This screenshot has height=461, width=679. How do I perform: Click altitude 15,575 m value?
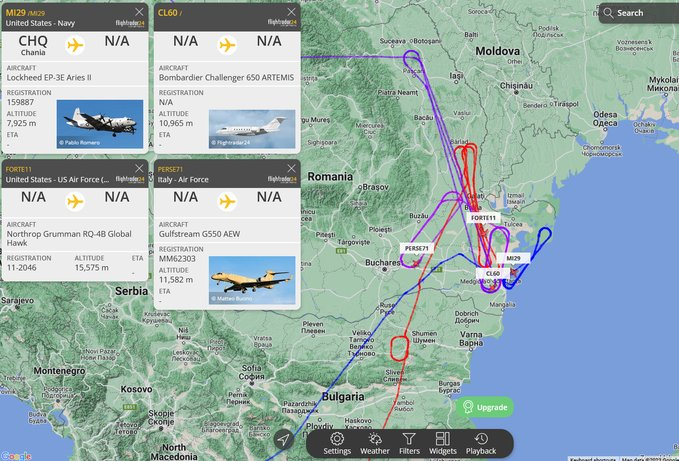pyautogui.click(x=92, y=268)
